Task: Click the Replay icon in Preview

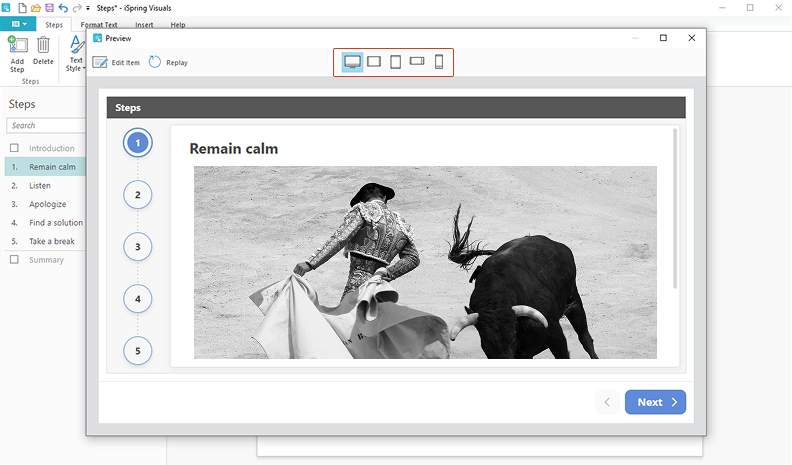Action: [155, 62]
